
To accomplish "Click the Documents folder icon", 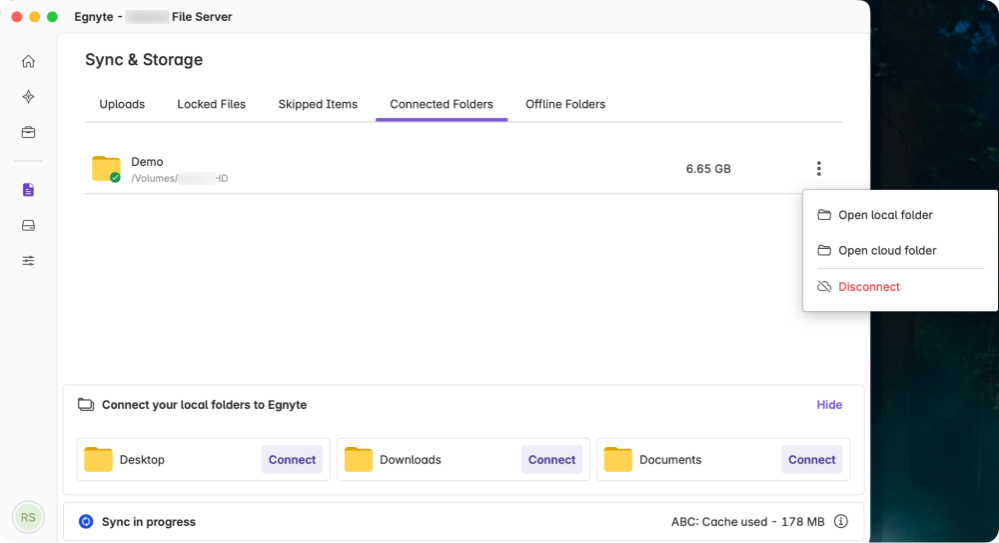I will (x=618, y=460).
